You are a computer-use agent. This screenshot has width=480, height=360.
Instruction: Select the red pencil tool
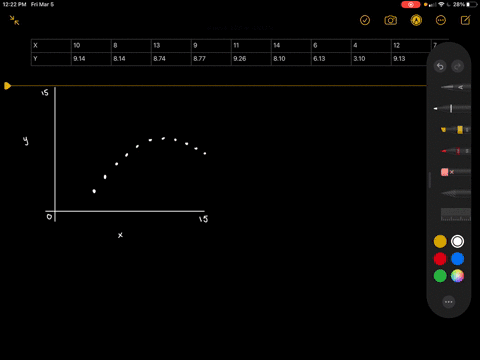coord(456,151)
